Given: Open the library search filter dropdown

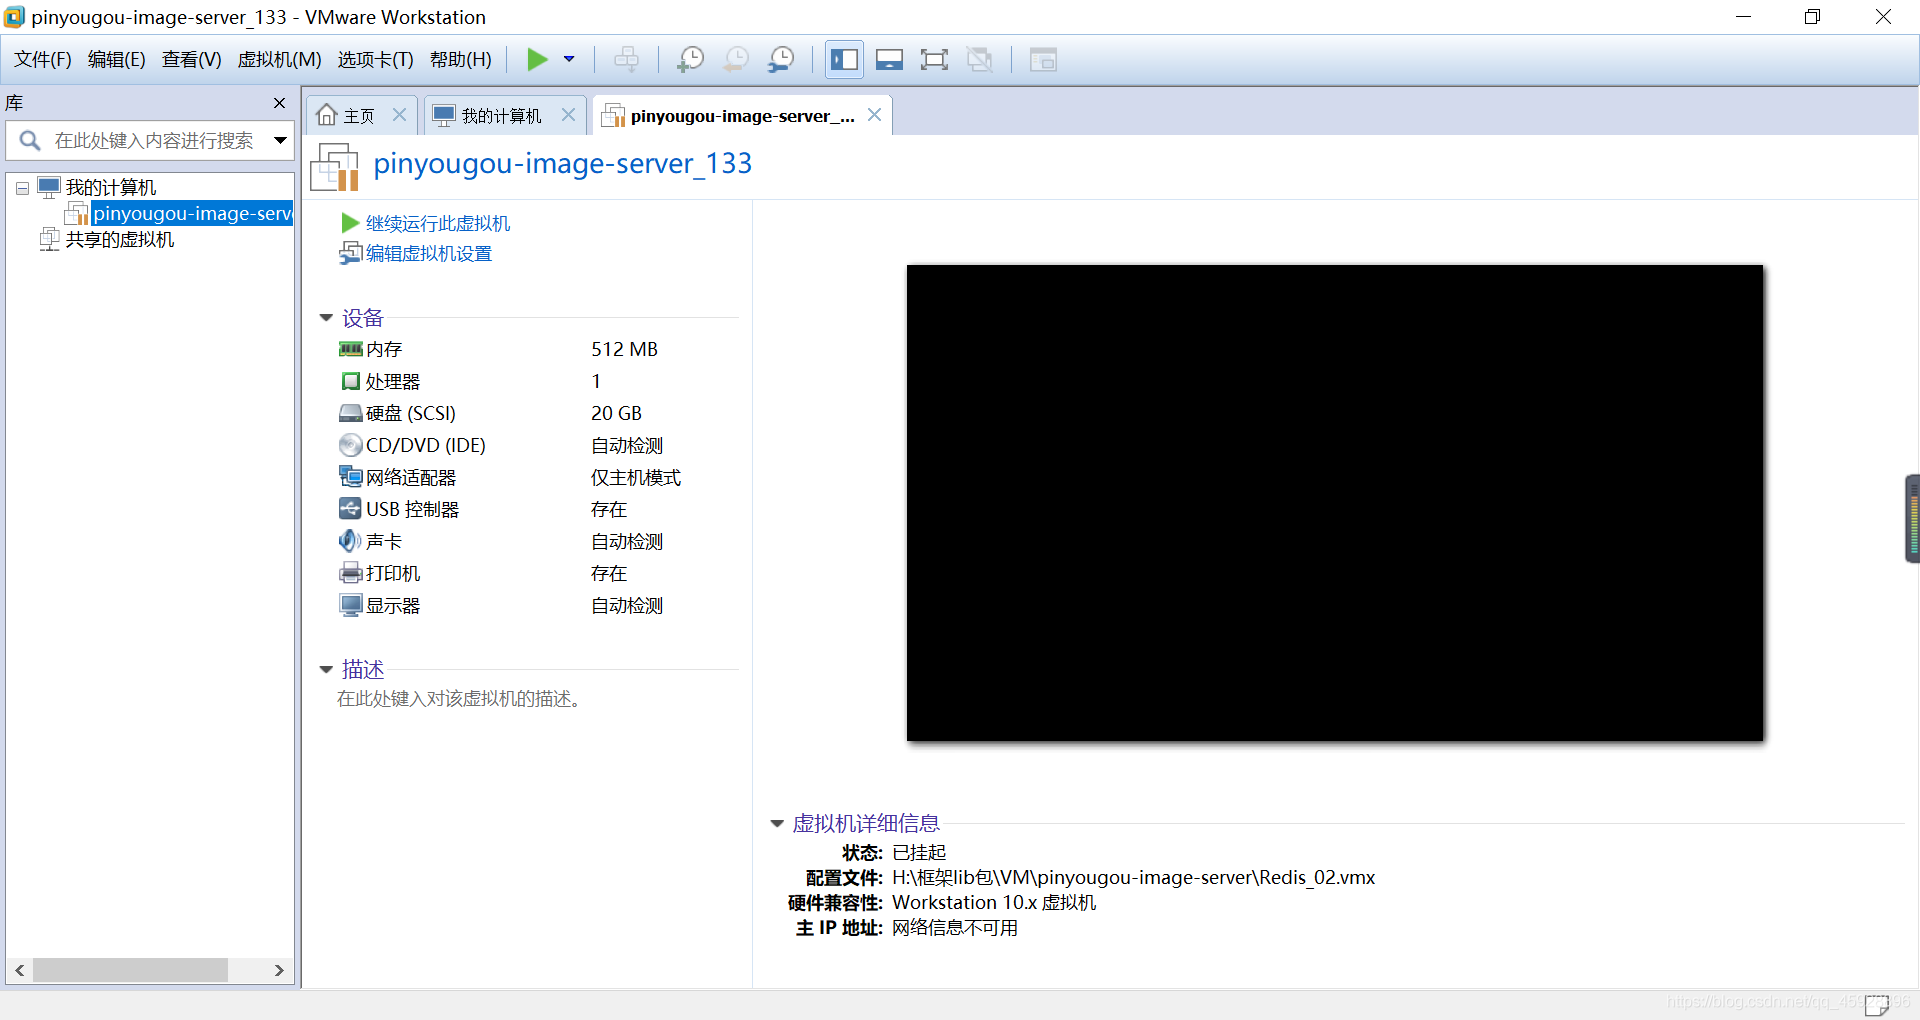Looking at the screenshot, I should [x=281, y=141].
